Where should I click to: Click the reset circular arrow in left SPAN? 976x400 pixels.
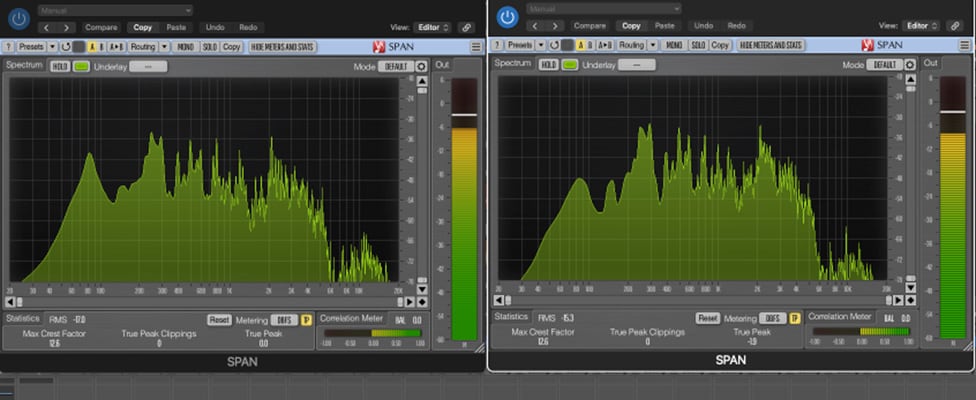[66, 47]
